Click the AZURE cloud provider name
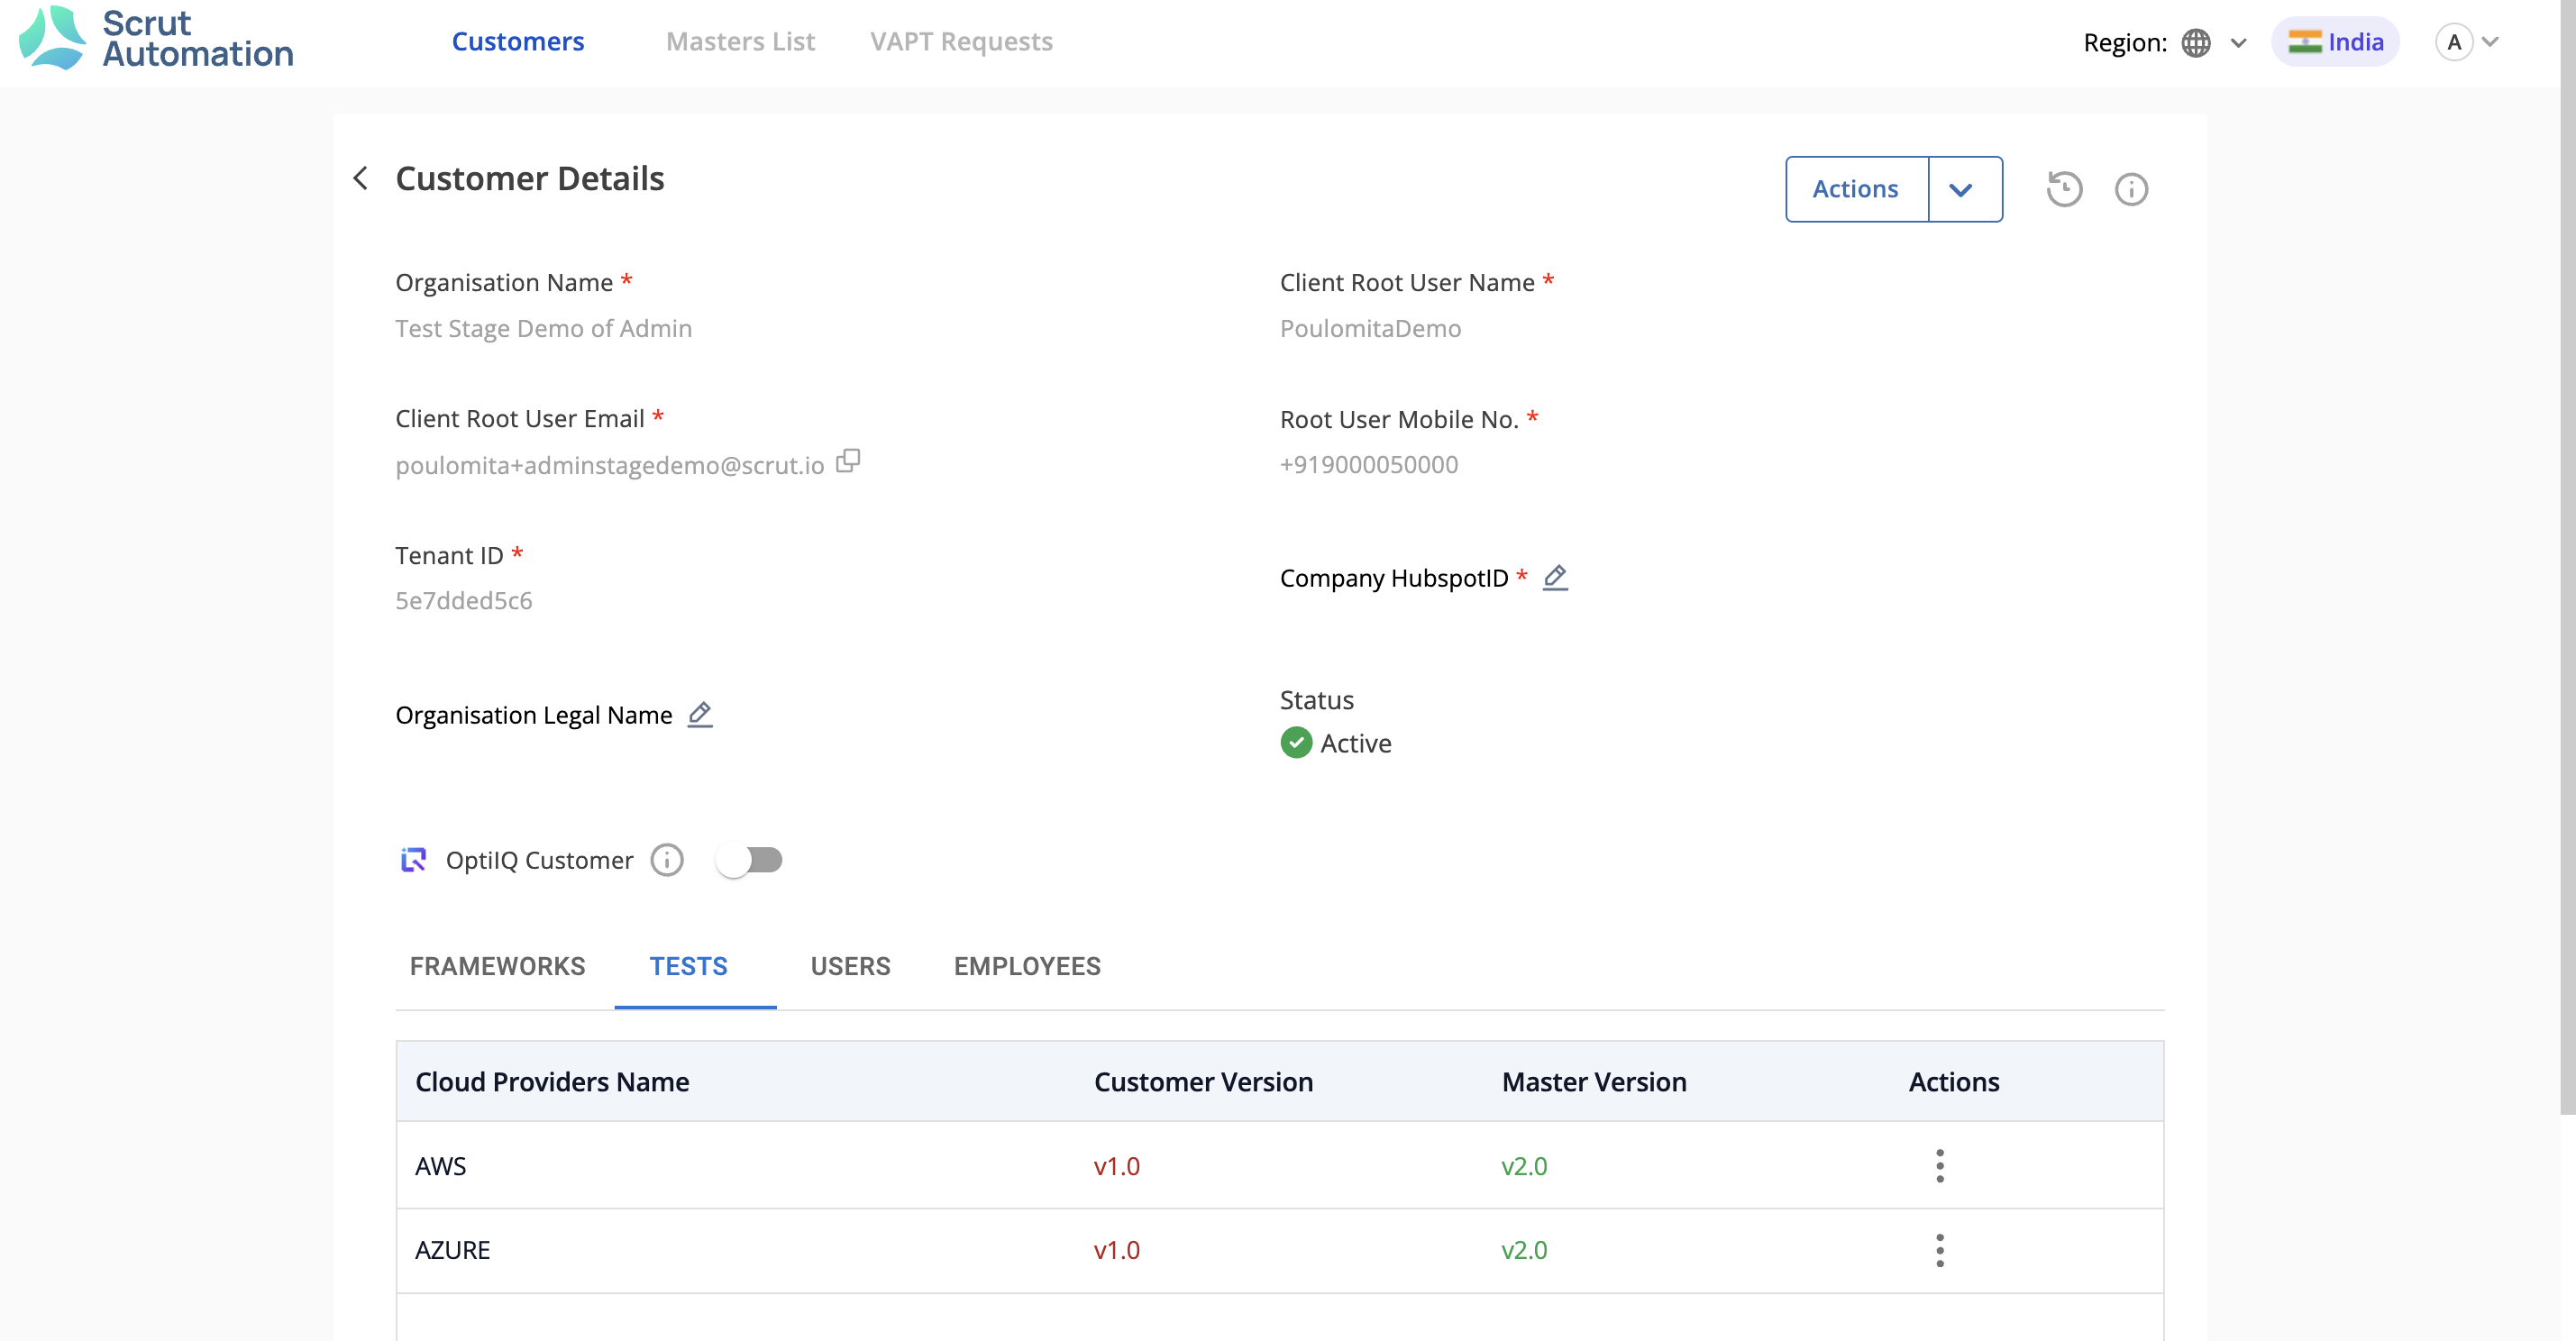Viewport: 2576px width, 1341px height. coord(453,1250)
